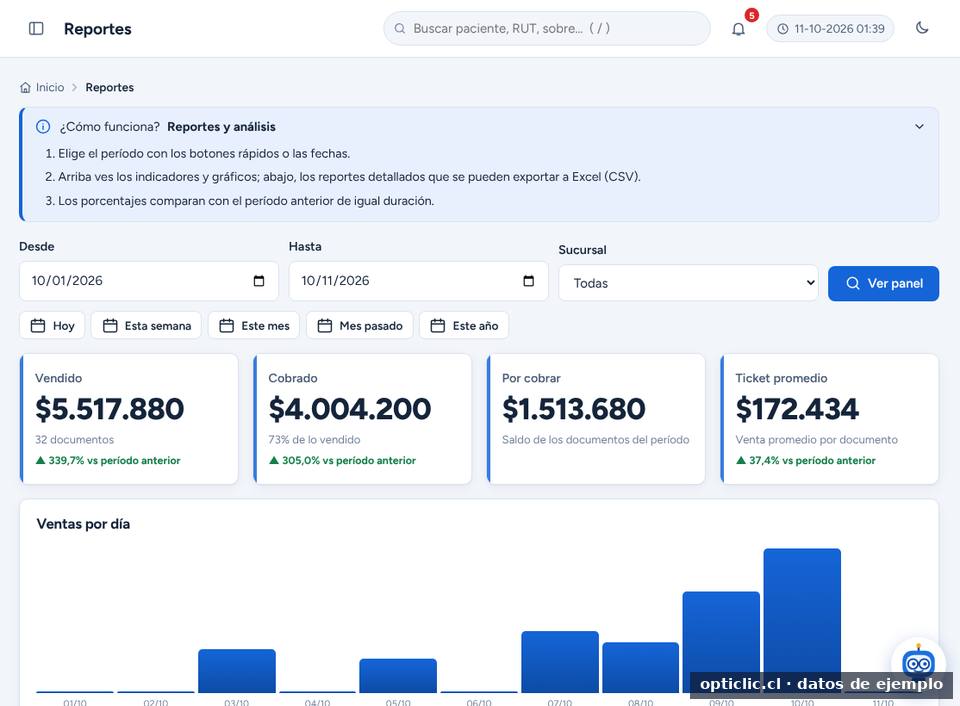Viewport: 960px width, 706px height.
Task: Click the 07/10 bar in Ventas por día
Action: pyautogui.click(x=560, y=662)
